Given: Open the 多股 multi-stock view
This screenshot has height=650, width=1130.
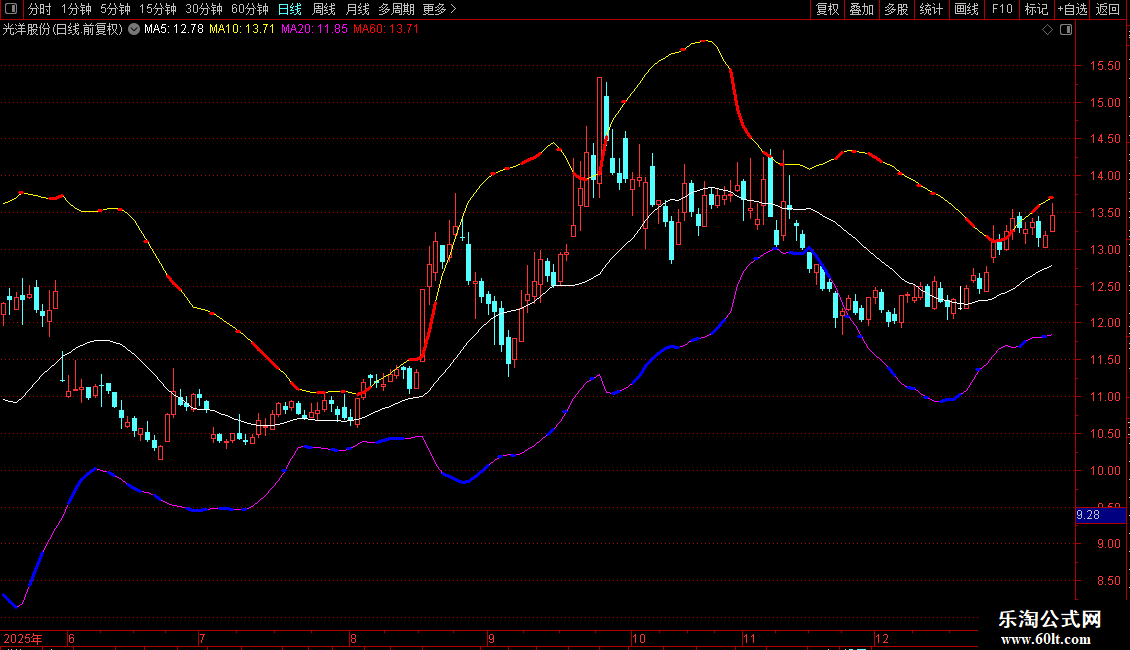Looking at the screenshot, I should (x=896, y=9).
